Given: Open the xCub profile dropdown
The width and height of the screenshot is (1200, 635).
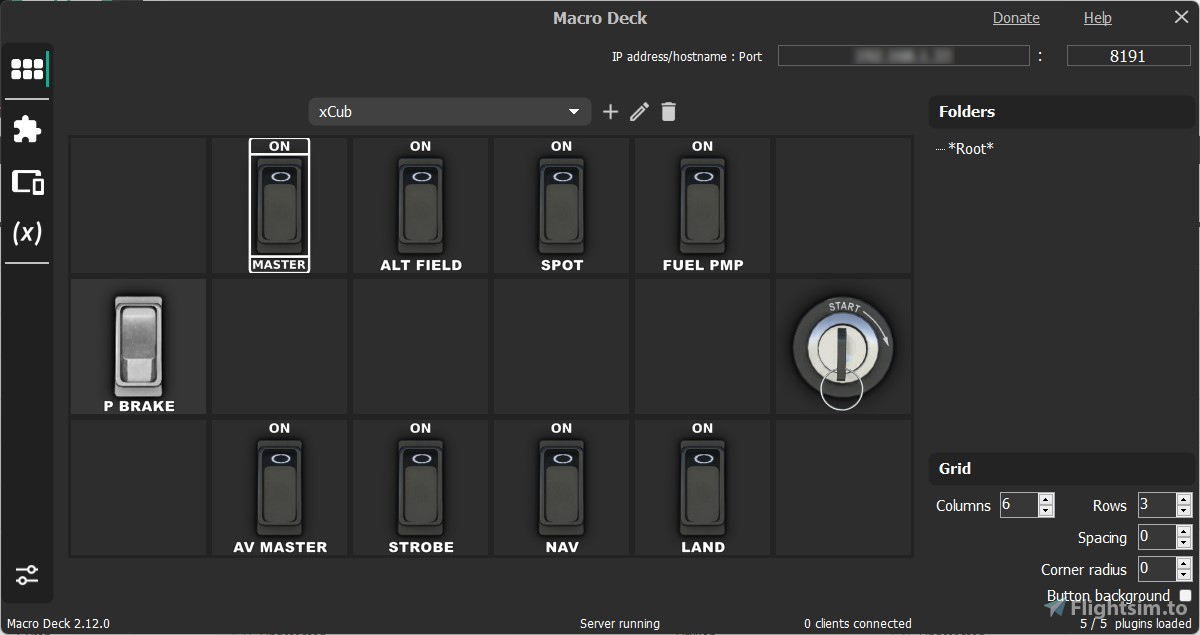Looking at the screenshot, I should 449,111.
